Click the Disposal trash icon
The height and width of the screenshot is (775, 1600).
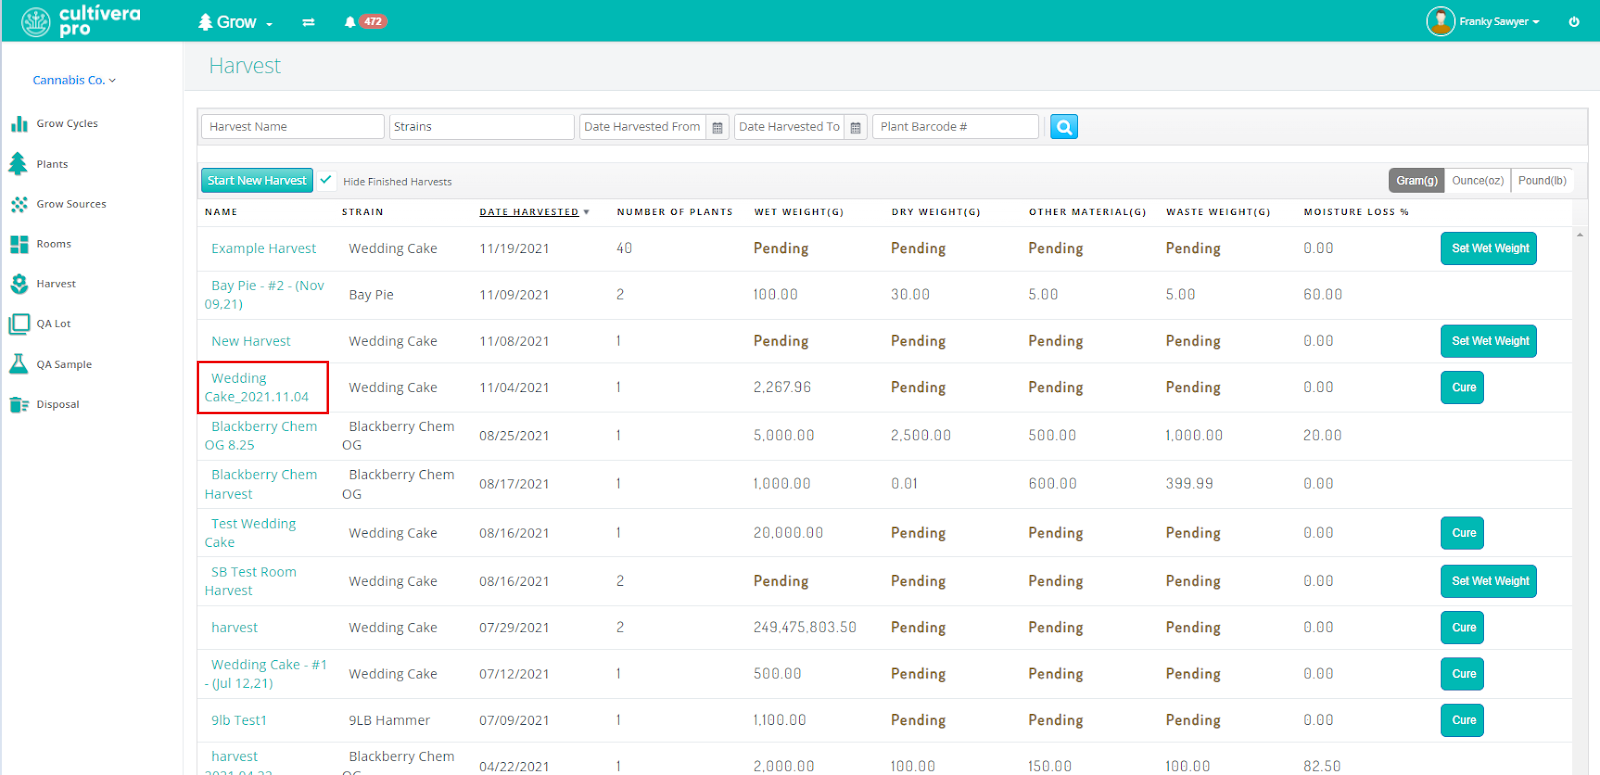coord(19,404)
